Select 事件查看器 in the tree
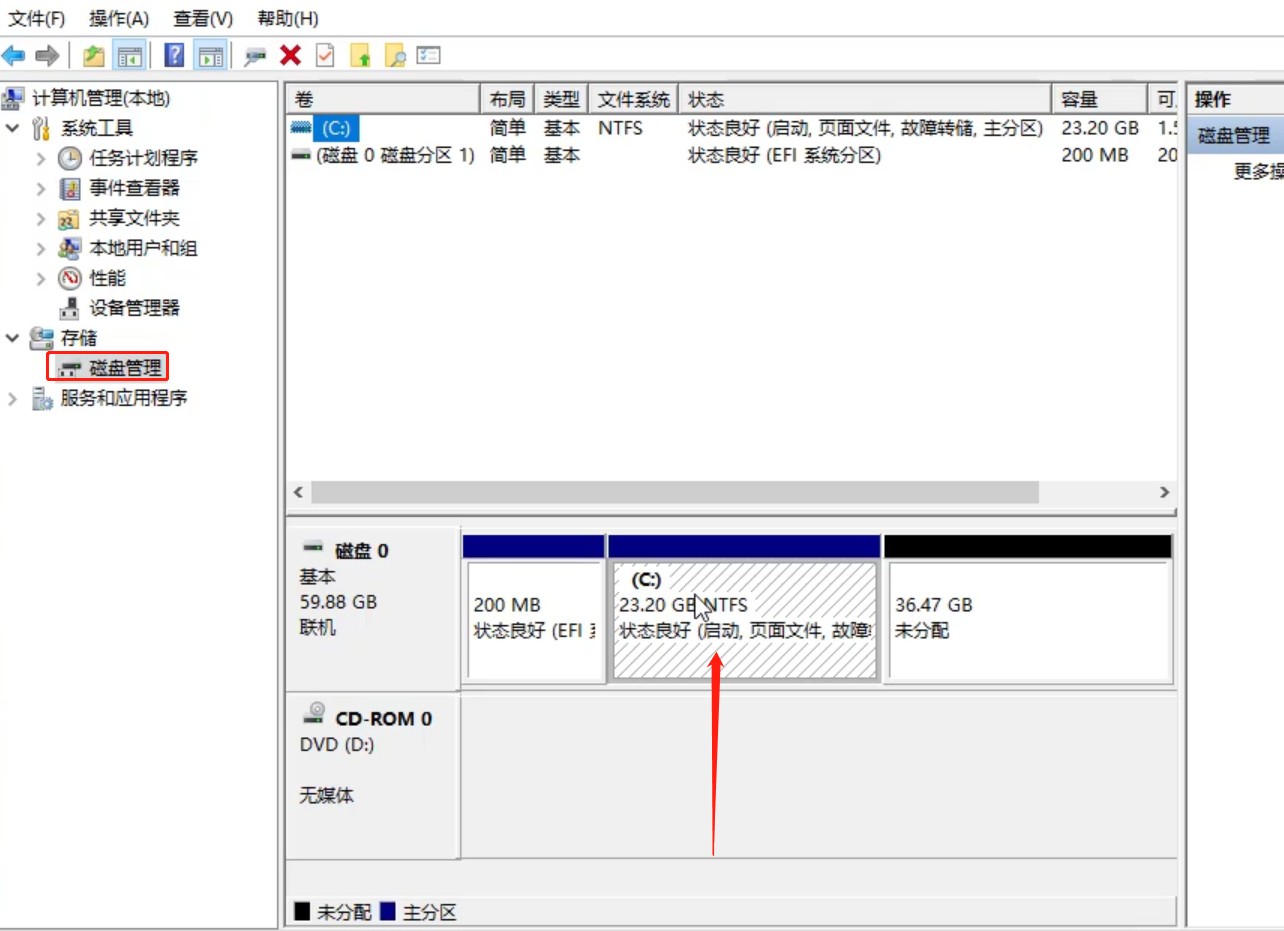1284x931 pixels. click(134, 188)
